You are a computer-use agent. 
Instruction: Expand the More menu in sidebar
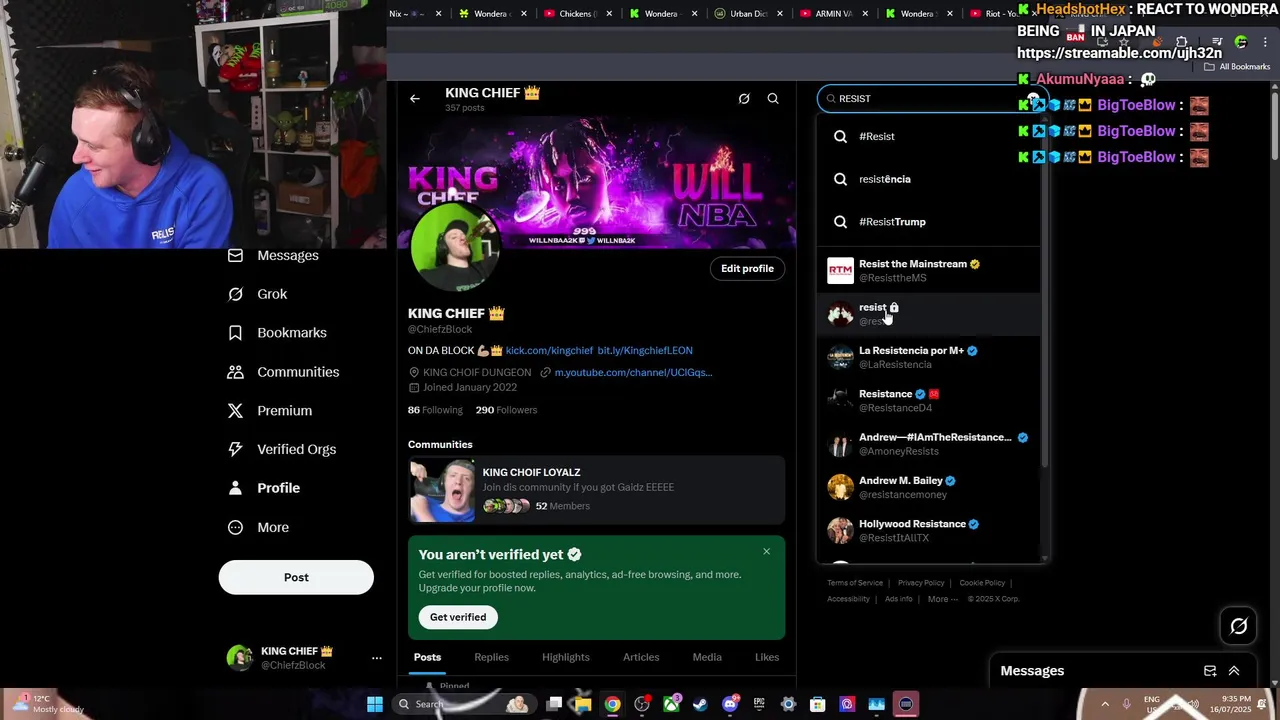258,527
